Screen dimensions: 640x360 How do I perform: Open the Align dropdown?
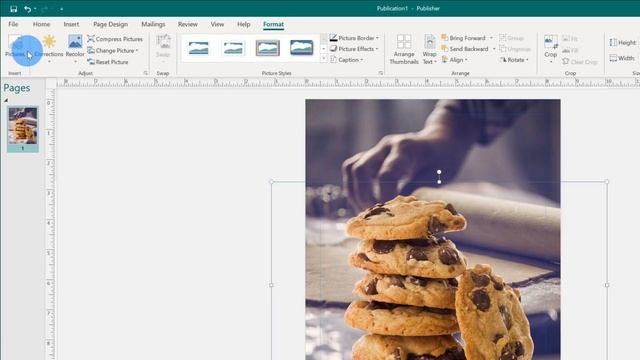pos(454,60)
